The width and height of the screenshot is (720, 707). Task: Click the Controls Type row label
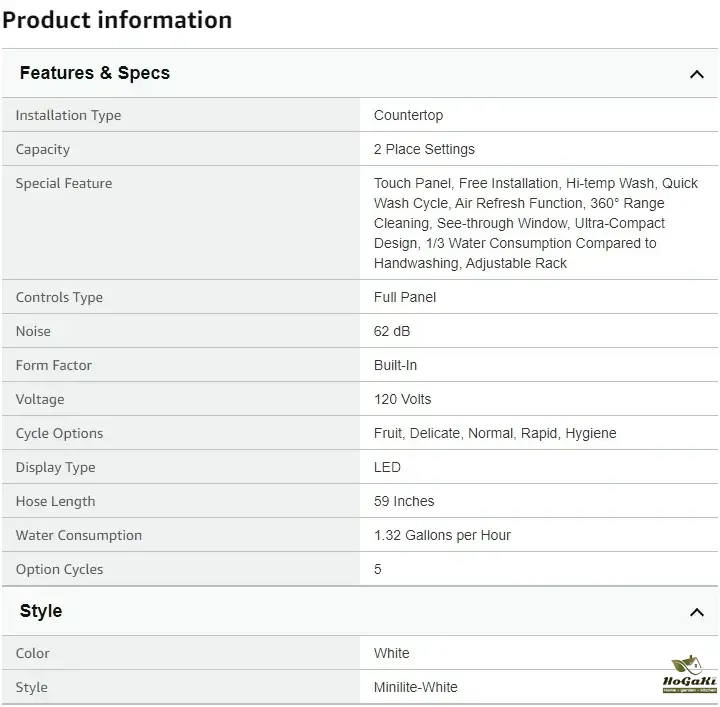coord(59,297)
